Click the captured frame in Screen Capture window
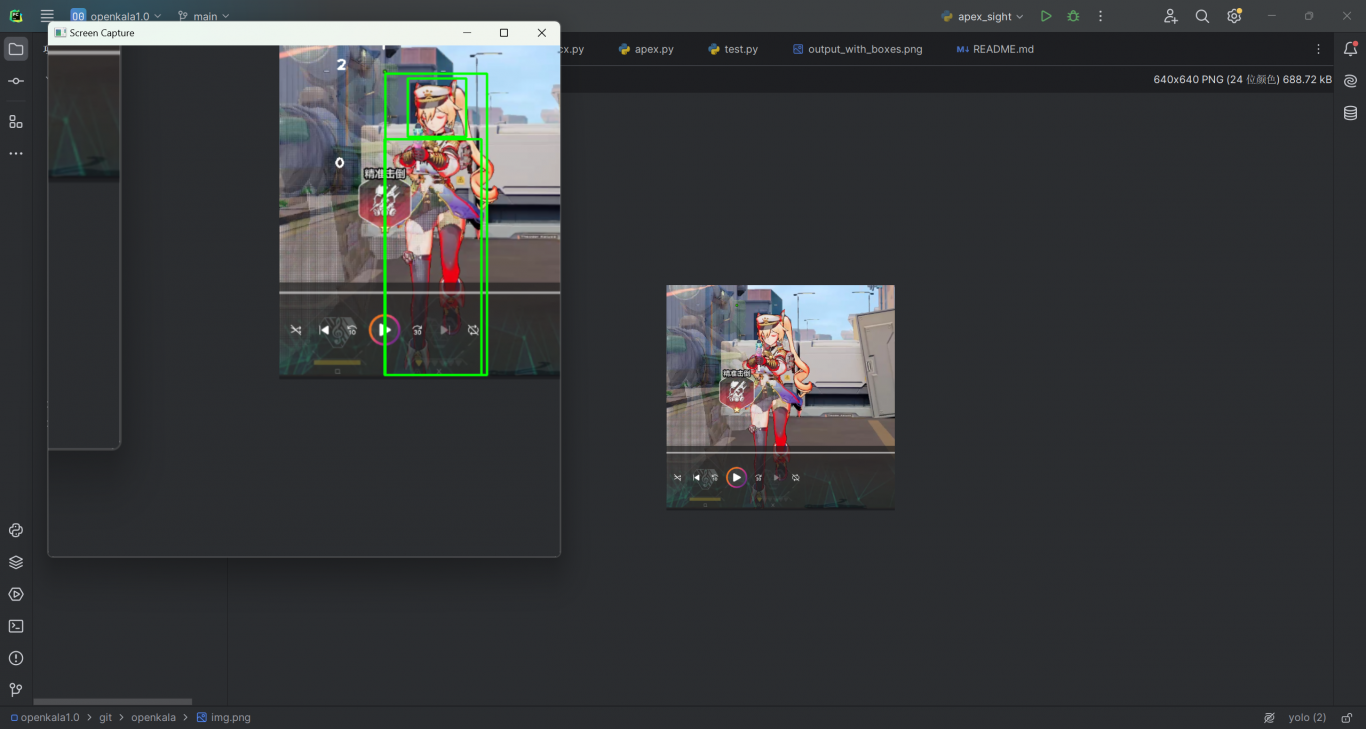This screenshot has width=1366, height=729. (419, 211)
